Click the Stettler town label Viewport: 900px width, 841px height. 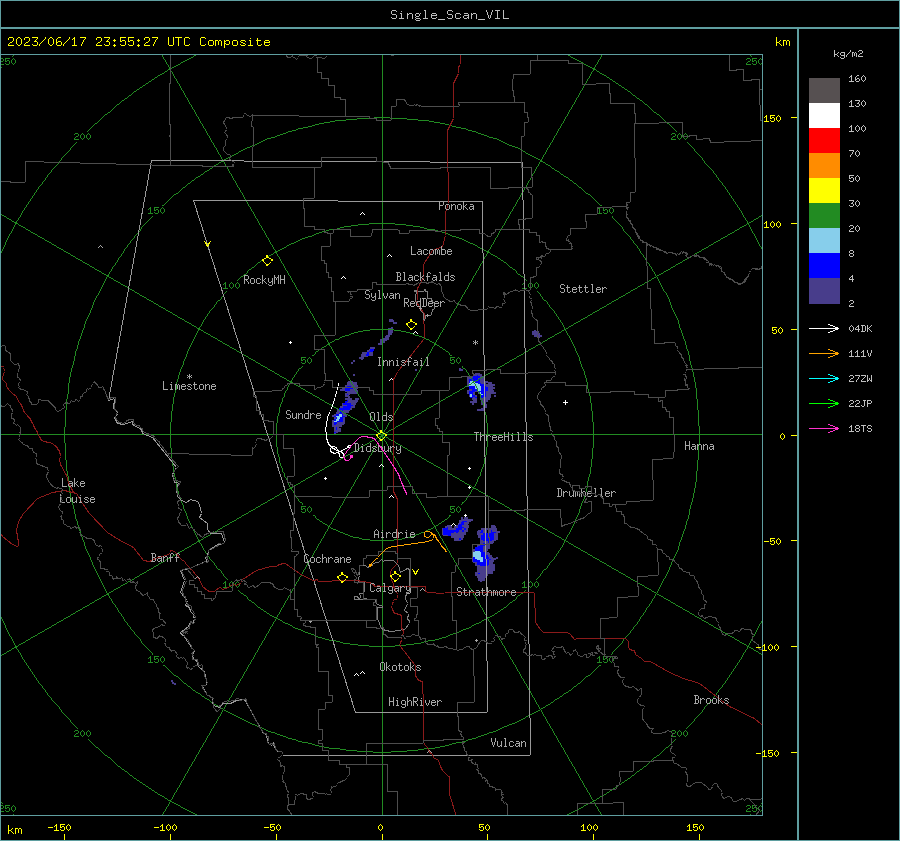583,289
